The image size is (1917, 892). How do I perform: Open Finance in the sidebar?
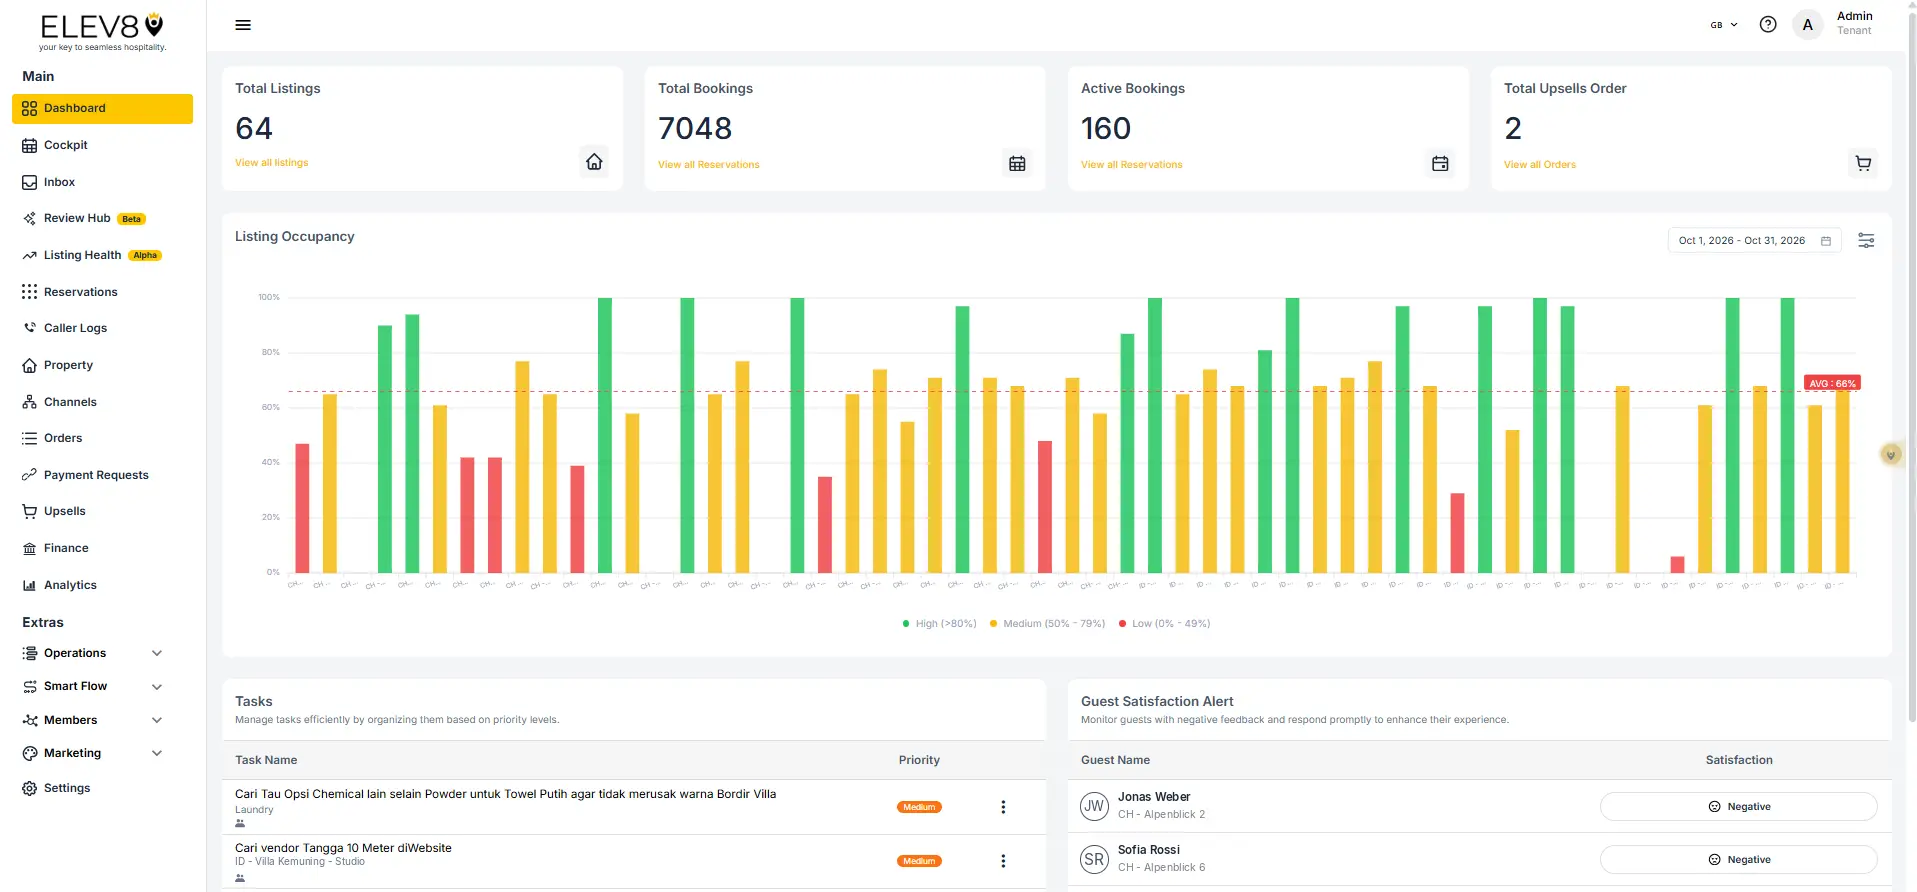pos(102,548)
